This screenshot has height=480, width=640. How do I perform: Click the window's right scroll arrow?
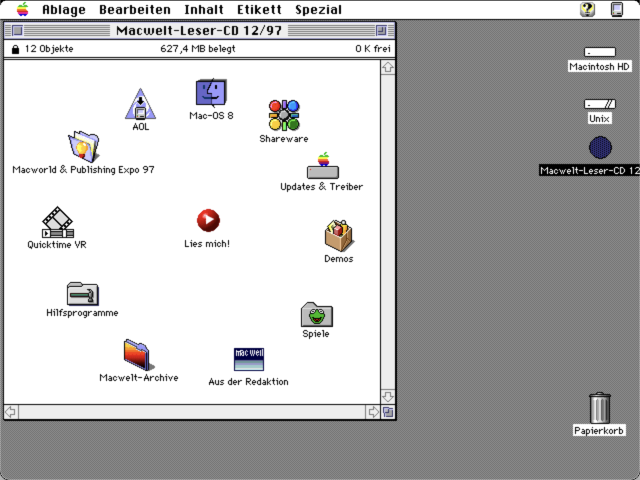(x=373, y=412)
